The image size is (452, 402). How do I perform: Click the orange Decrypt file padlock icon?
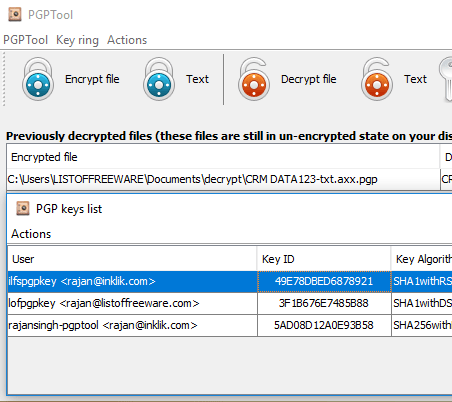coord(254,79)
